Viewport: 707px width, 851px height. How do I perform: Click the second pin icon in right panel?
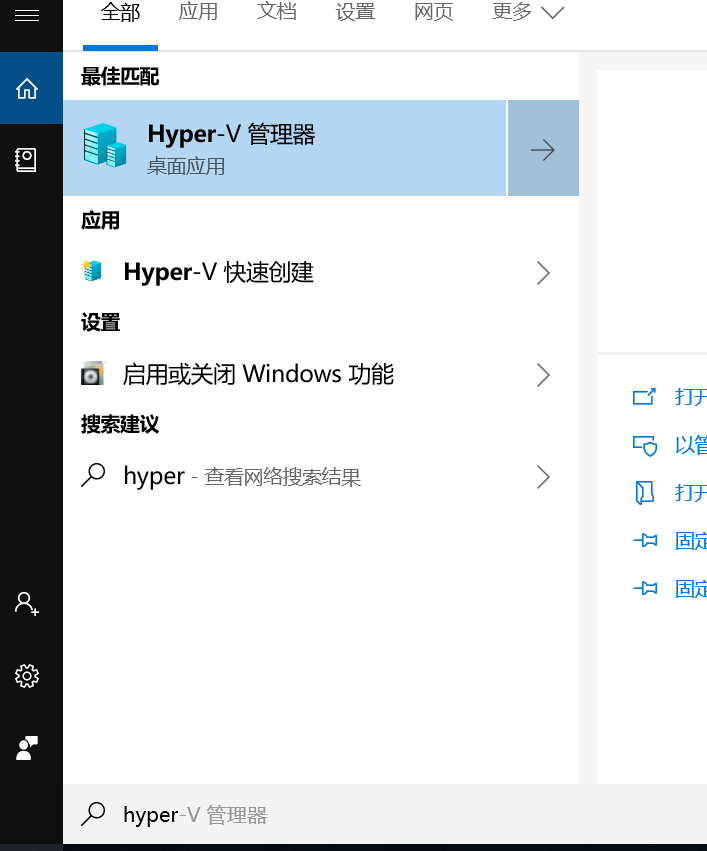645,588
